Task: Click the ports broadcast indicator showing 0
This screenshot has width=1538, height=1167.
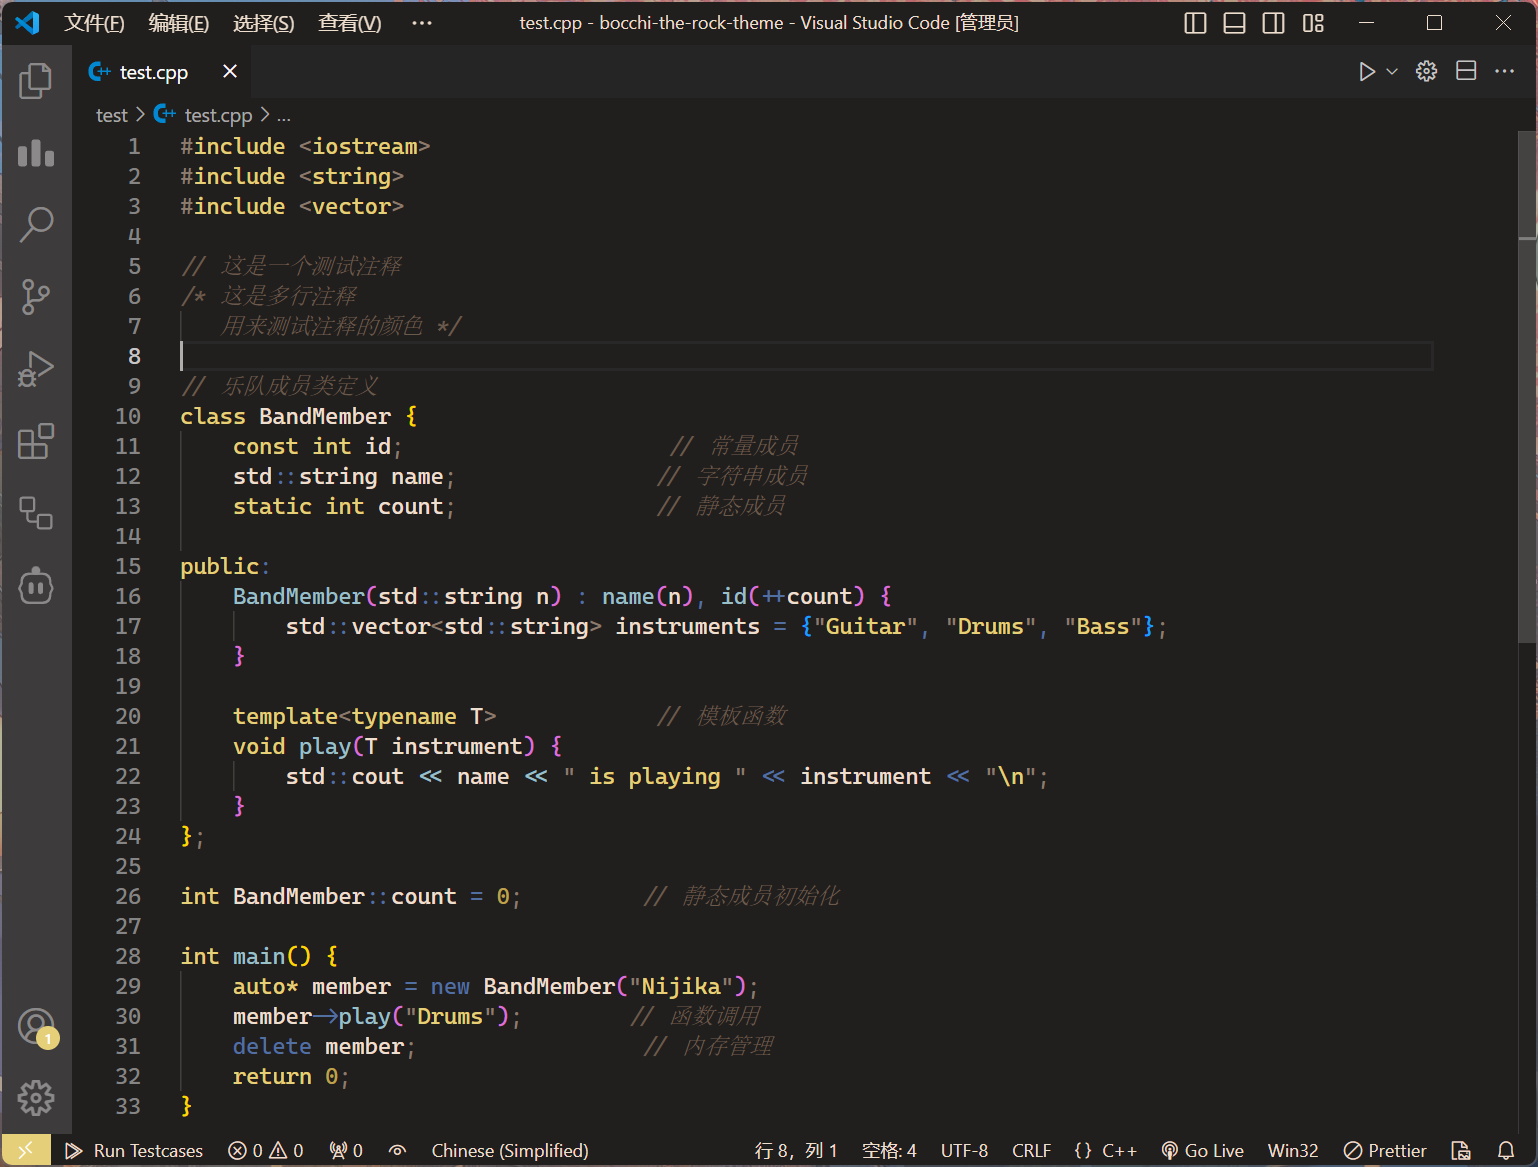Action: 346,1151
